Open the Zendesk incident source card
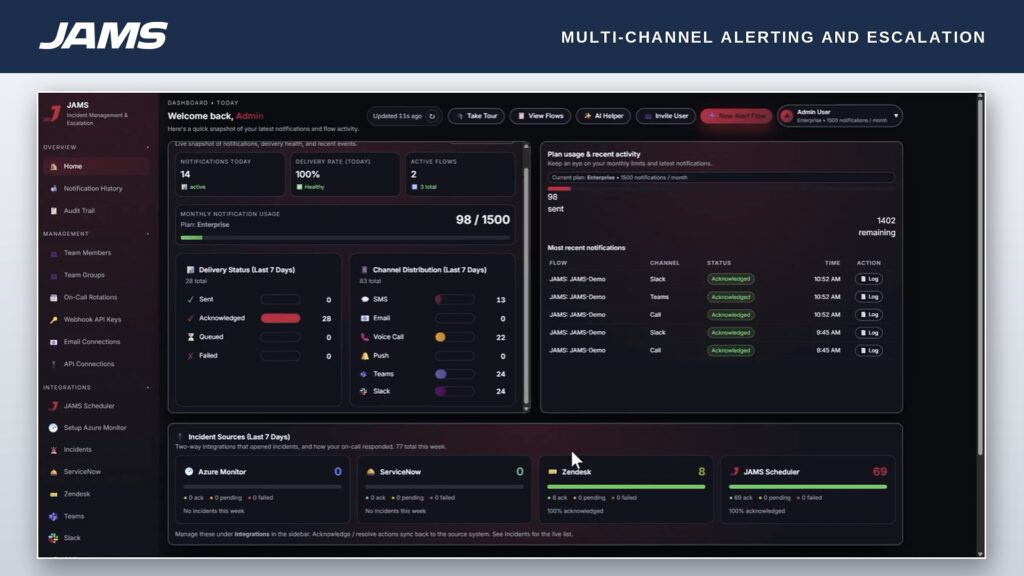Screen dimensions: 1024x576 click(x=626, y=490)
